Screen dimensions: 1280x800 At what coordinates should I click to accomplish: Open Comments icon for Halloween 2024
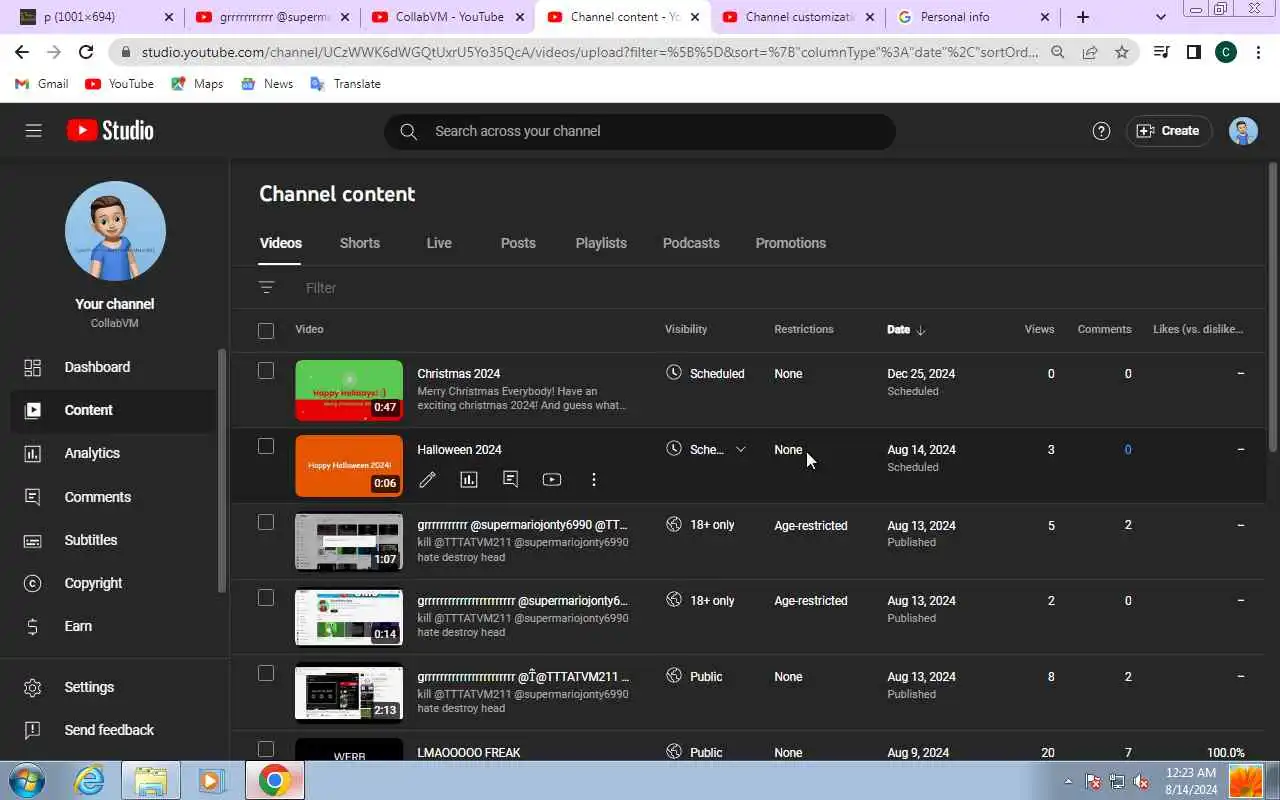click(x=510, y=480)
